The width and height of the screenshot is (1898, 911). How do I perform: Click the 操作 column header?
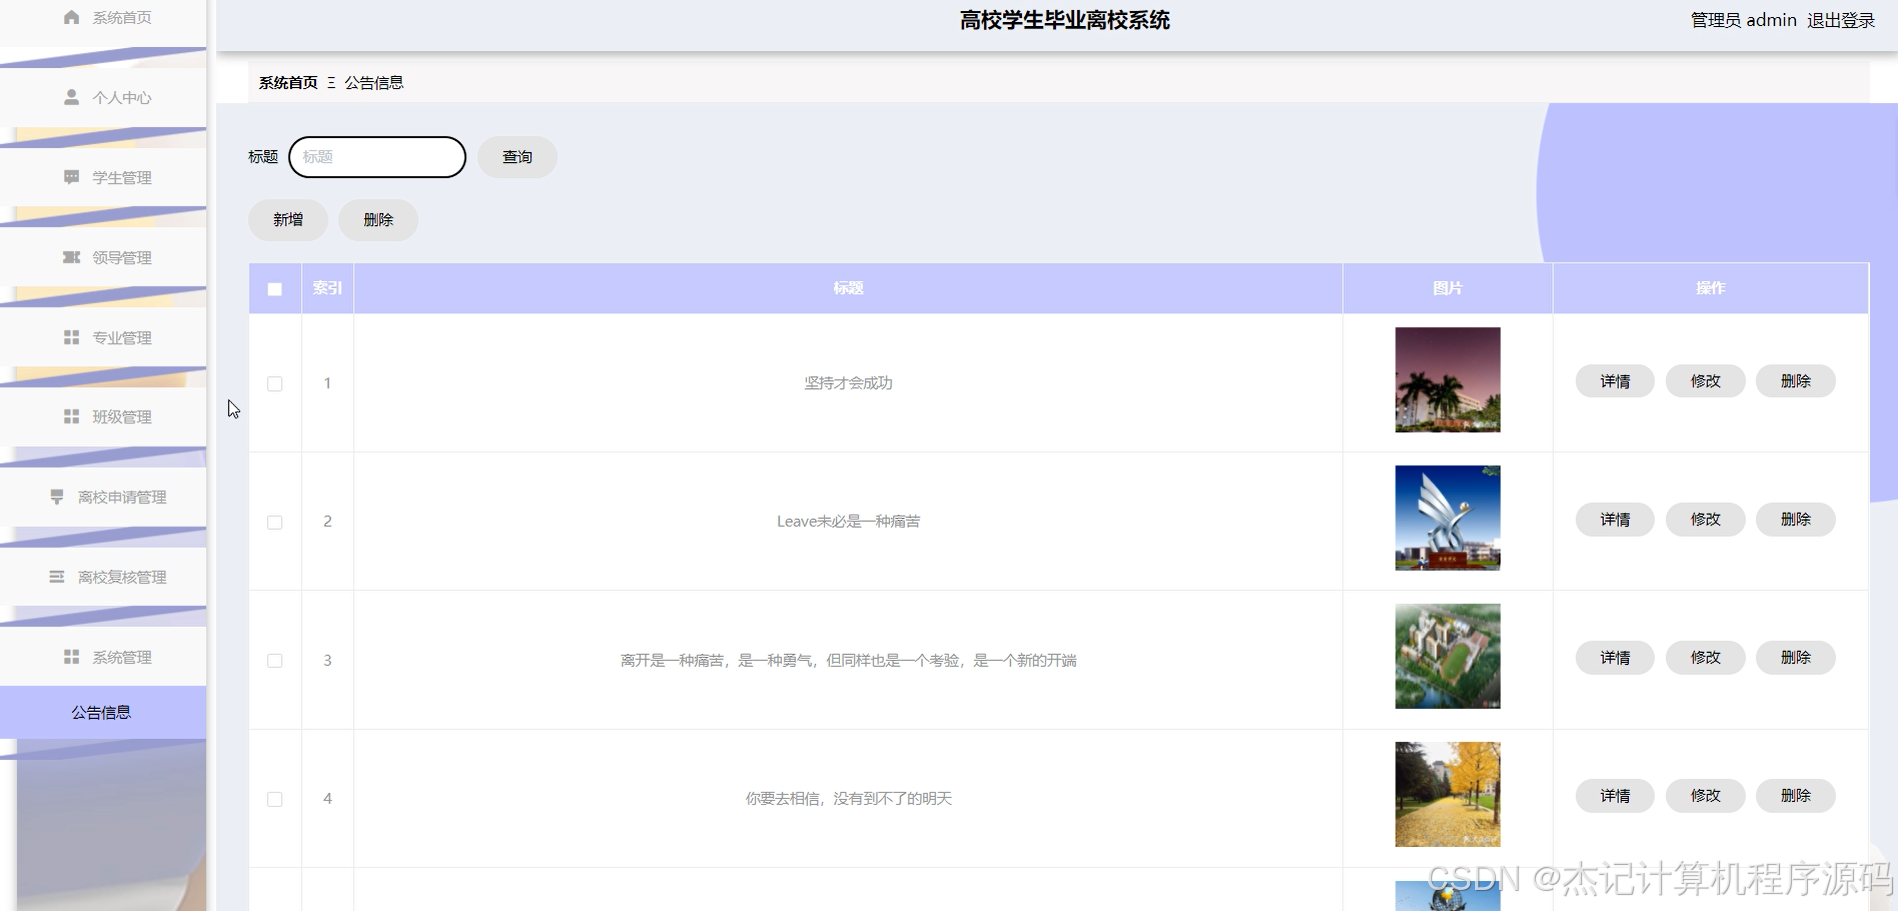point(1711,288)
